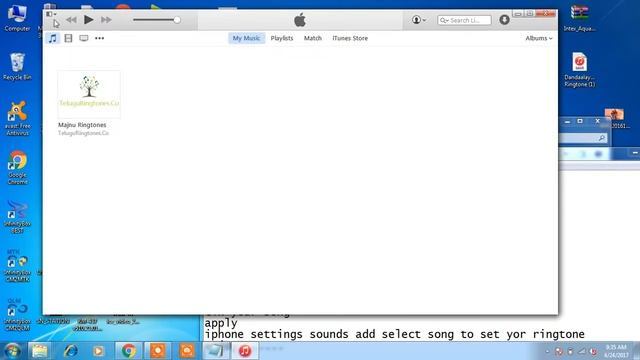Open the Inter_Aqua archive desktop icon
This screenshot has height=360, width=640.
[x=580, y=18]
